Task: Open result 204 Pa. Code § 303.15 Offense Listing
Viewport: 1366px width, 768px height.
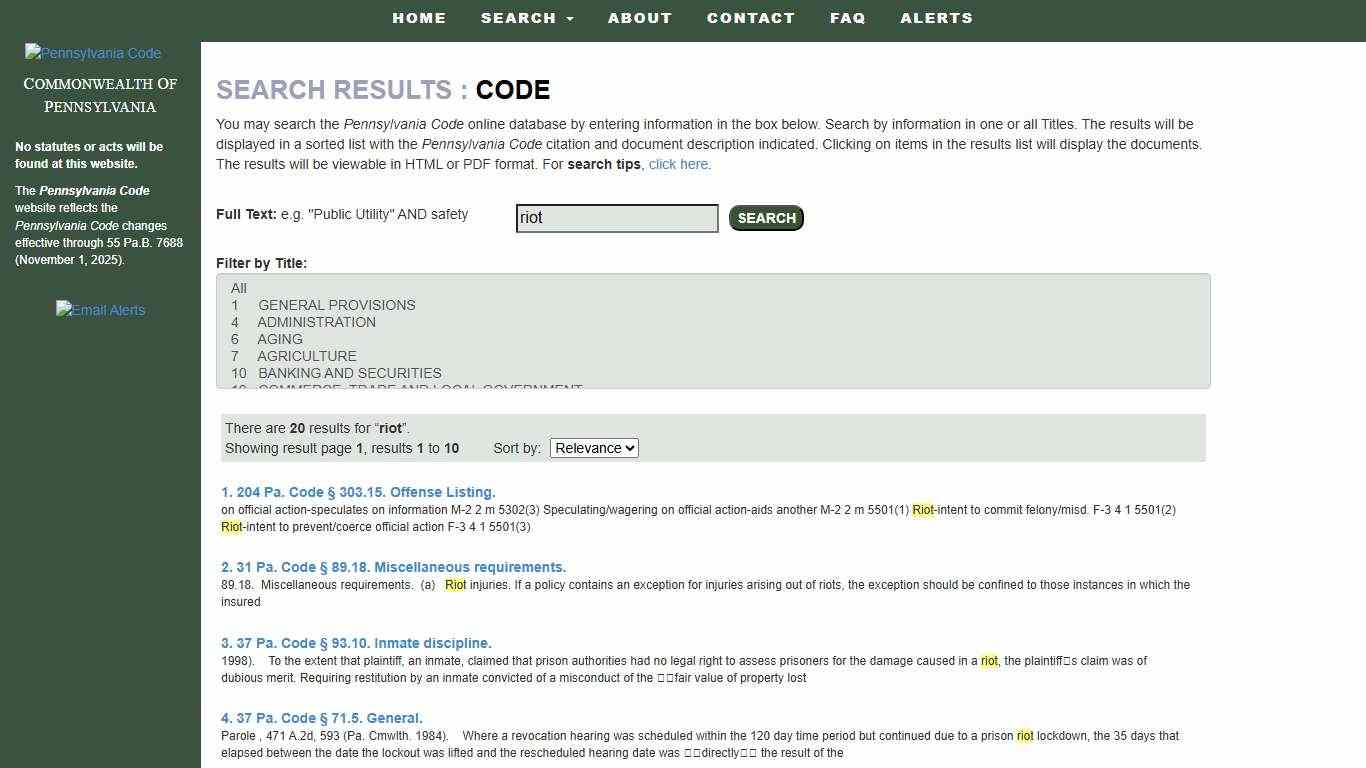Action: (358, 492)
